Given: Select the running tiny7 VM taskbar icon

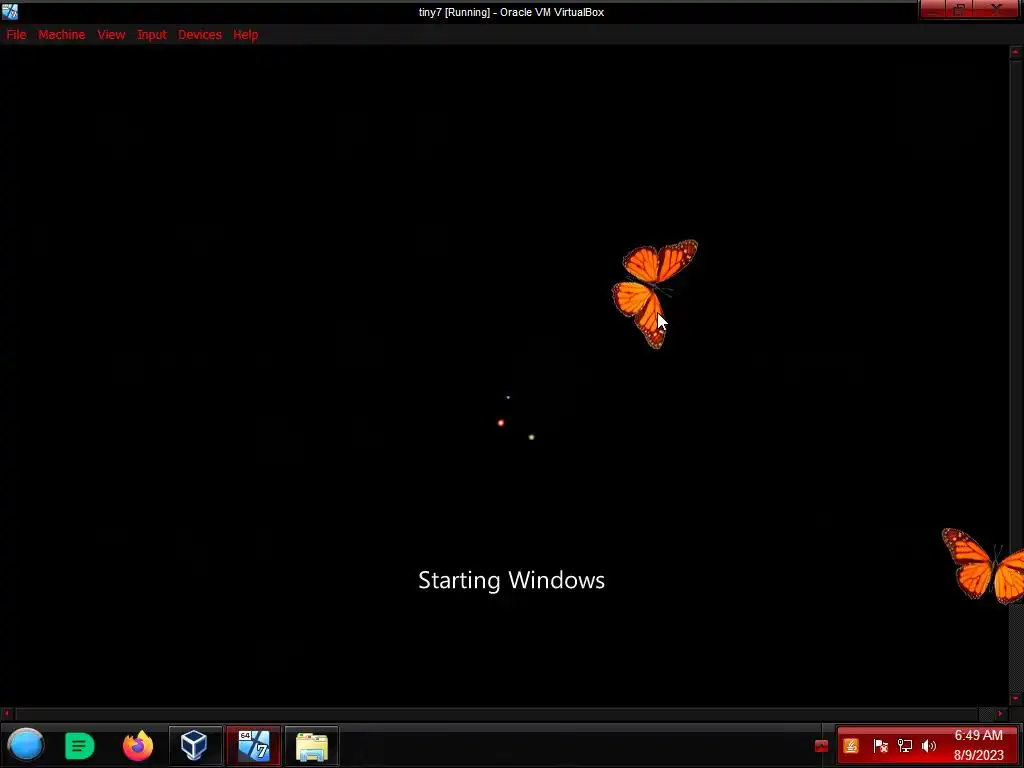Looking at the screenshot, I should tap(253, 745).
